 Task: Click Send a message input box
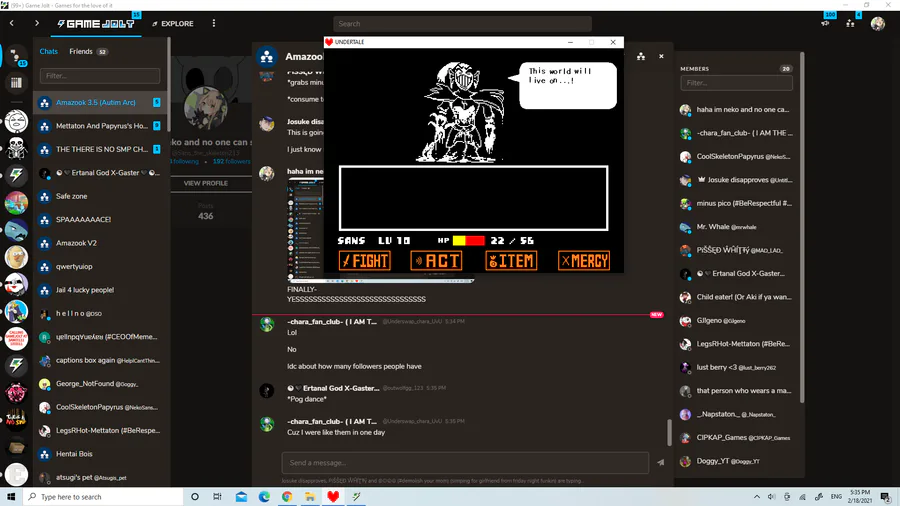pyautogui.click(x=465, y=463)
